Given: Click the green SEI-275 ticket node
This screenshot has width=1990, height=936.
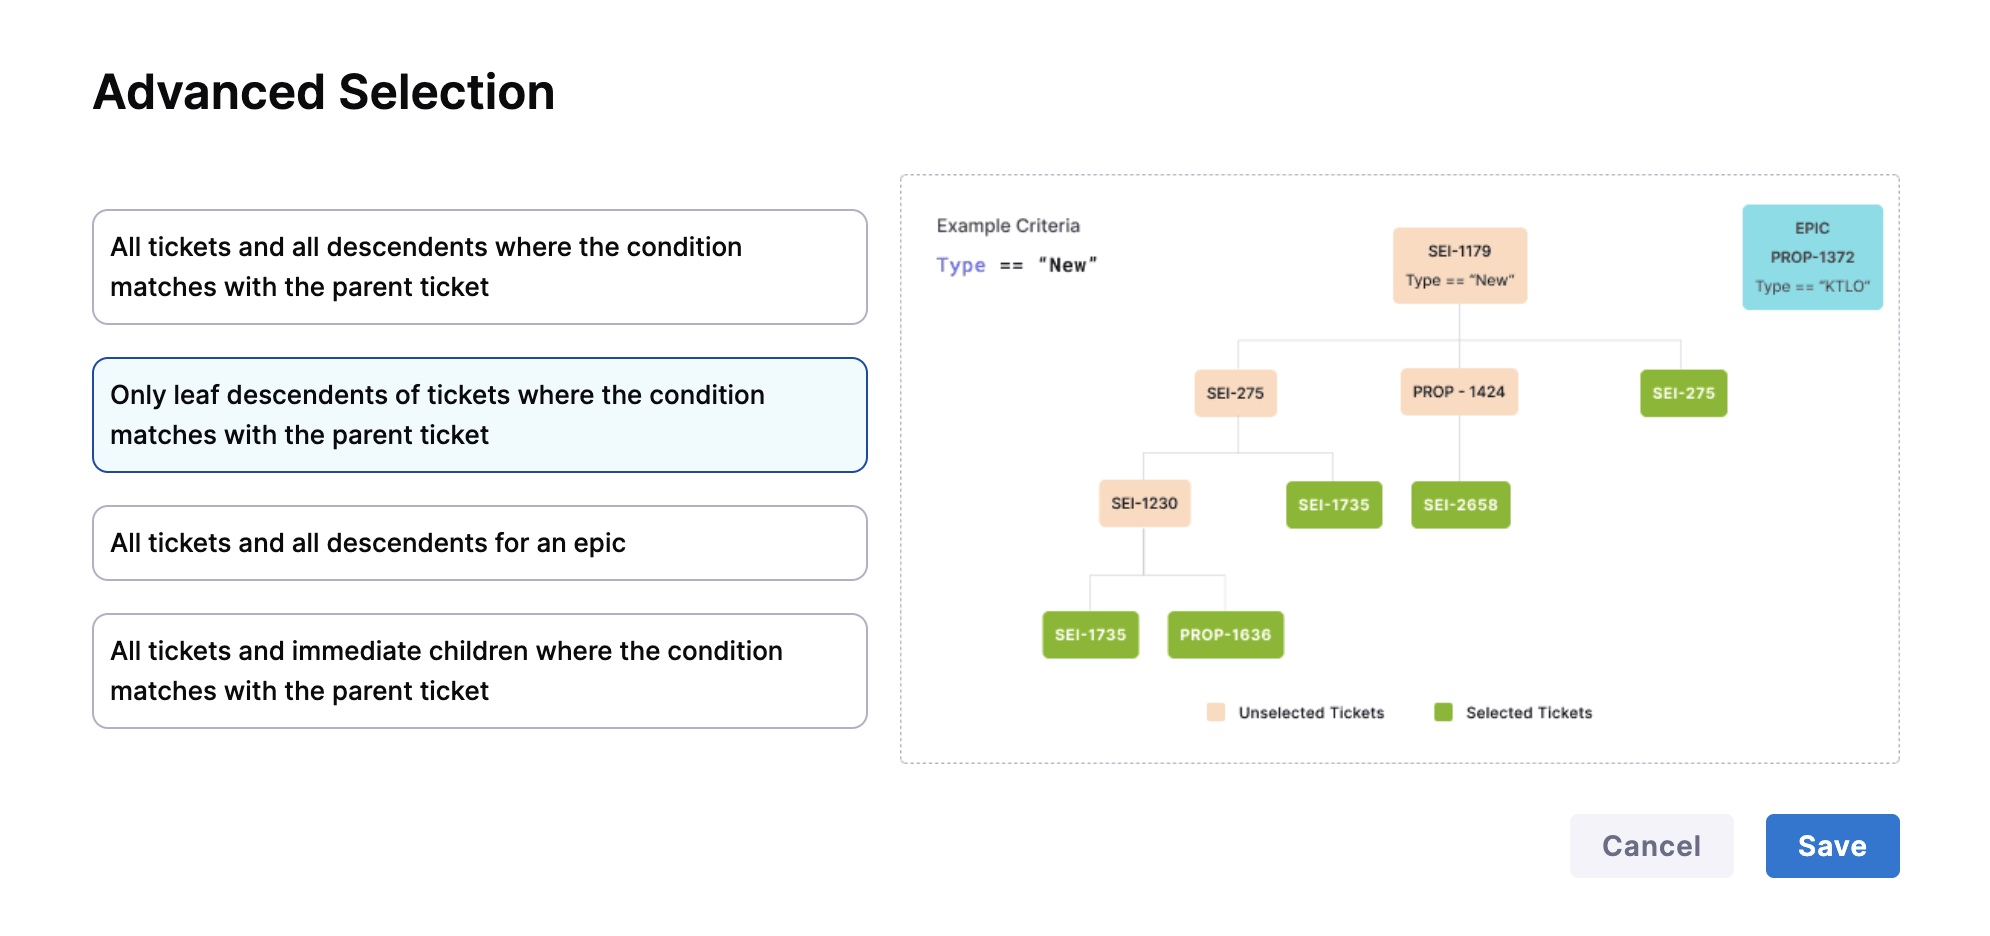Looking at the screenshot, I should pyautogui.click(x=1683, y=393).
